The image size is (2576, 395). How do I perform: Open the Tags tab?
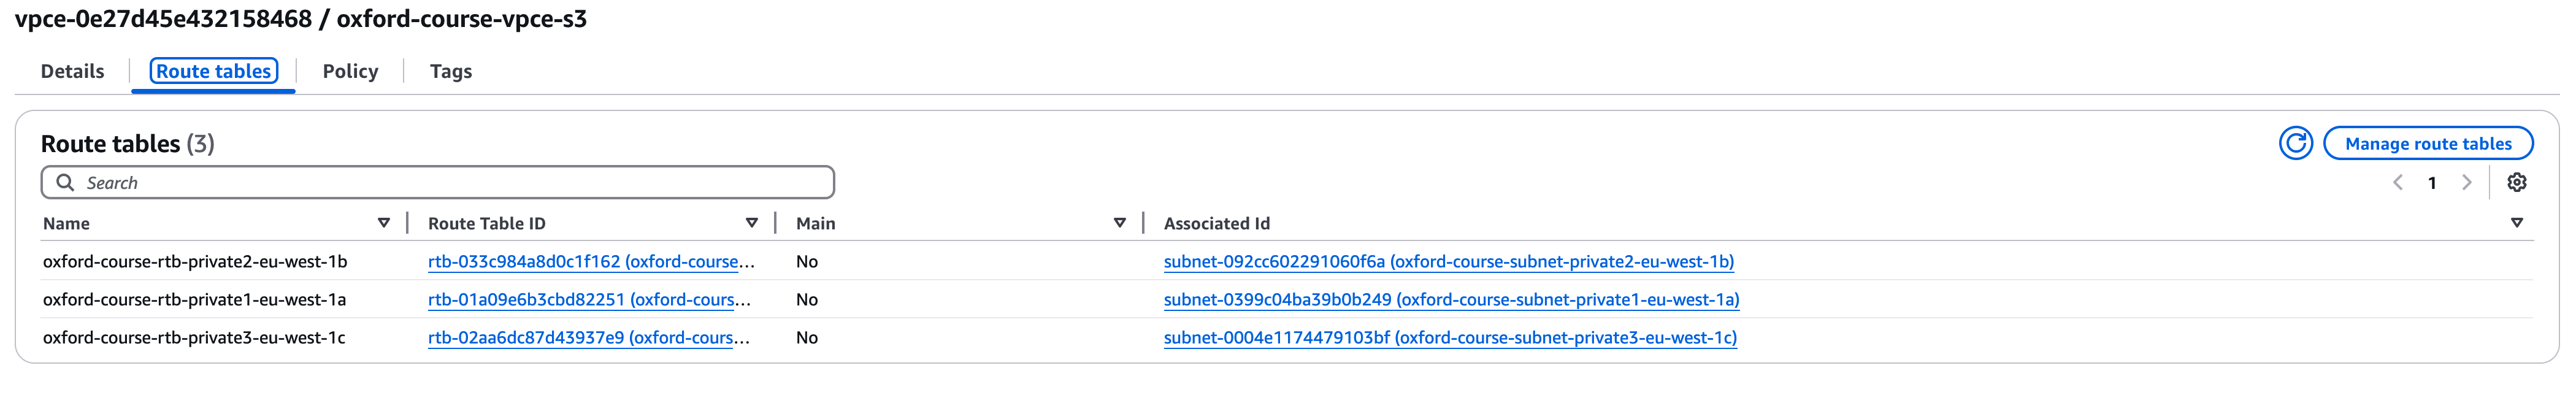pos(450,71)
